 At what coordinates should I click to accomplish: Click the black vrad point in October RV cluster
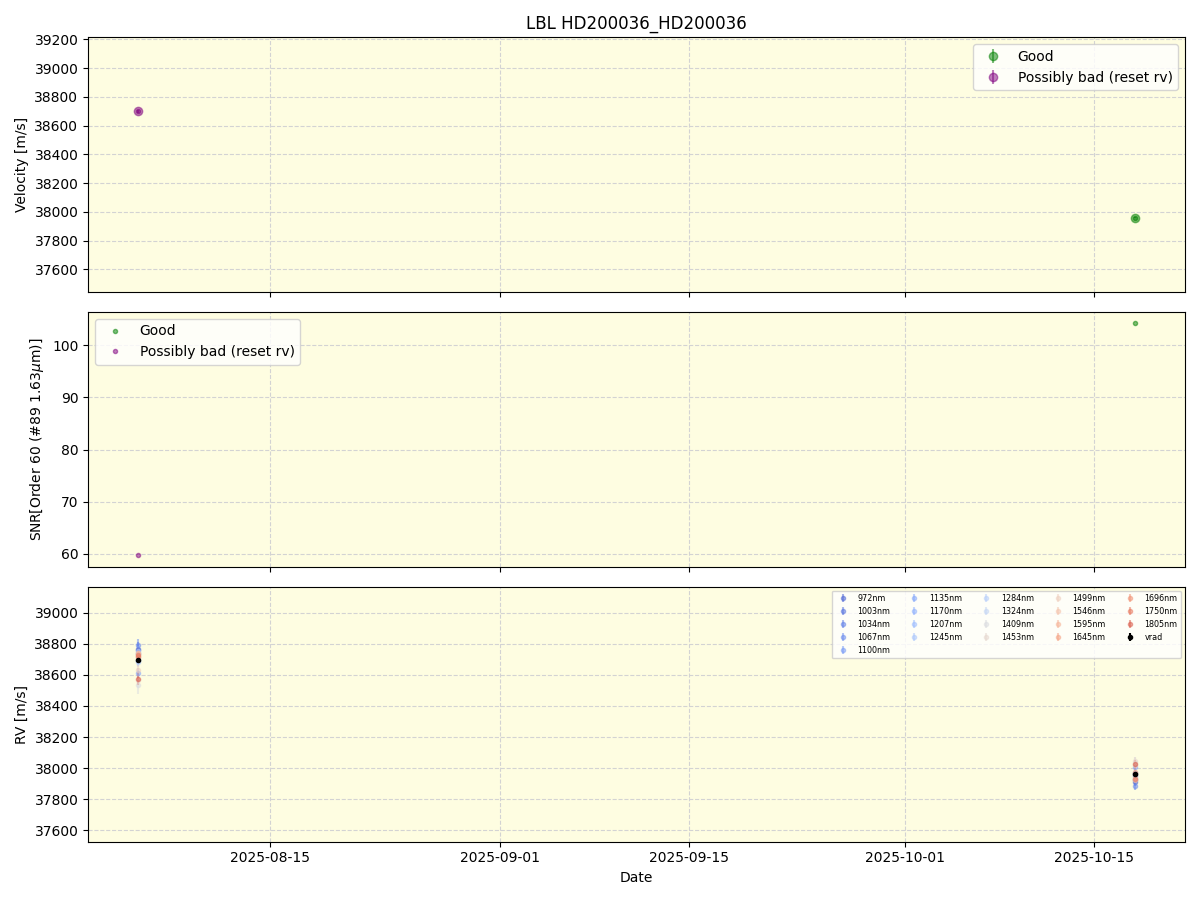point(1135,774)
